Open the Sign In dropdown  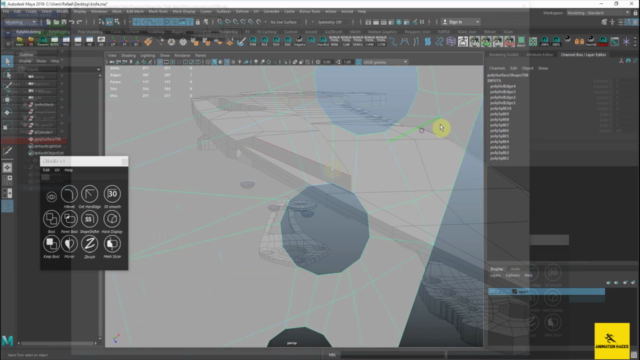pyautogui.click(x=460, y=22)
